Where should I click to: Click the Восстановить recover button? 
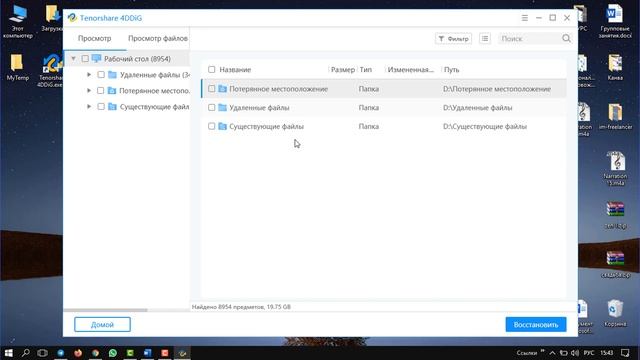(x=536, y=324)
